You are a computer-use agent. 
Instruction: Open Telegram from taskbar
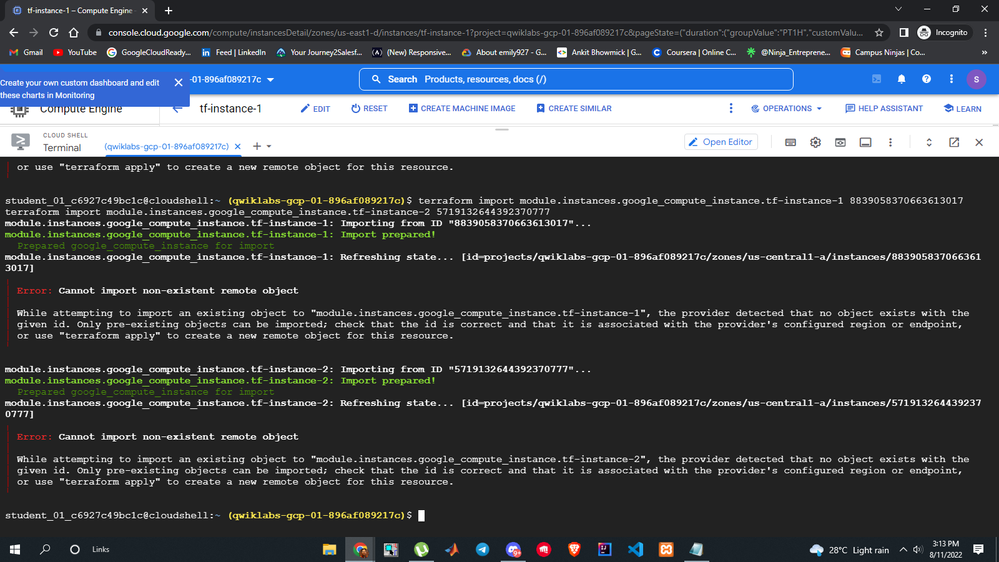[482, 549]
